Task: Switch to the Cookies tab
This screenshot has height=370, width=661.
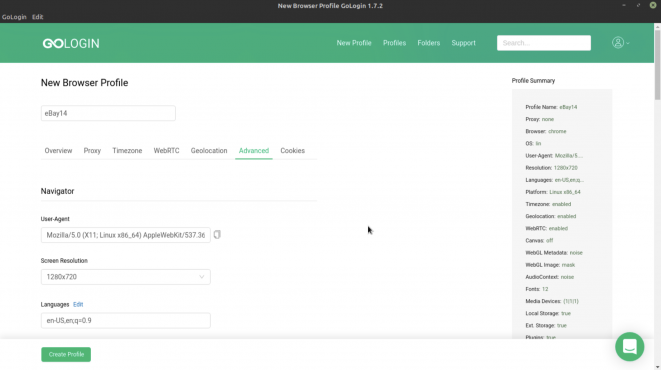Action: [x=293, y=150]
